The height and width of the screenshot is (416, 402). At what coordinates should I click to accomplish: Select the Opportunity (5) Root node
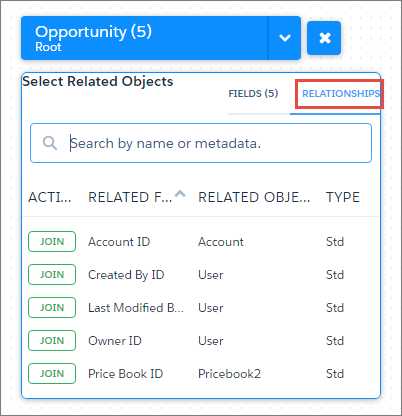(144, 38)
